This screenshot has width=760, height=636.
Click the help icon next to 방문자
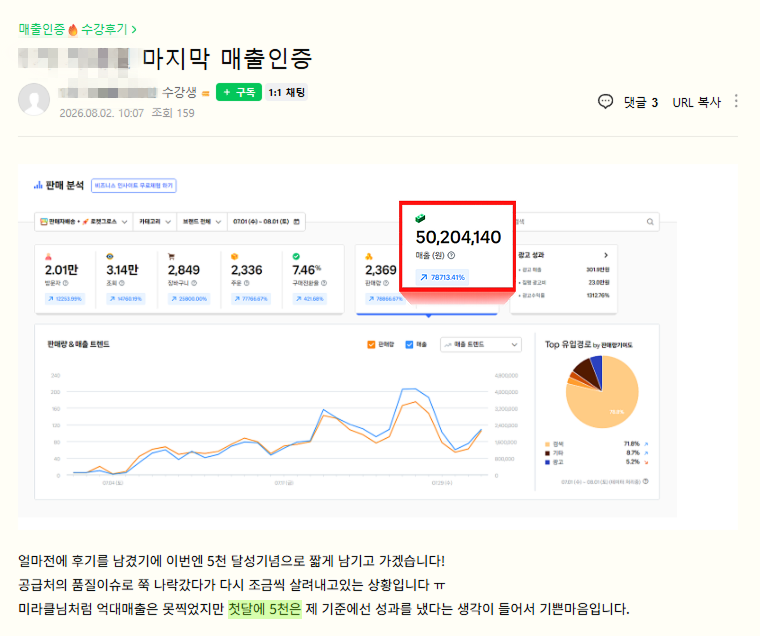[65, 283]
